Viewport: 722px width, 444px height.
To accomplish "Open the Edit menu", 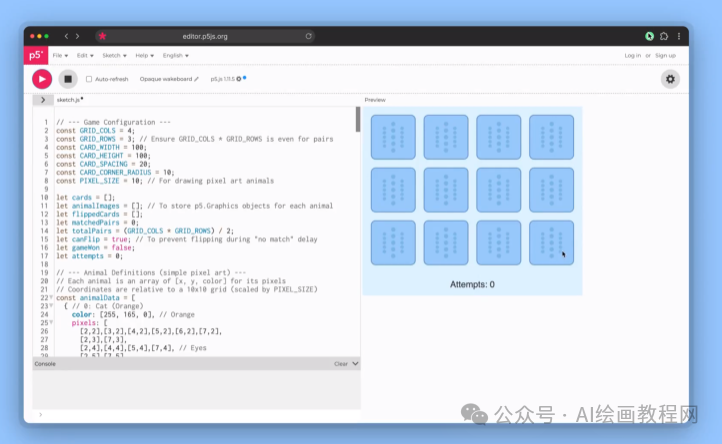I will tap(85, 55).
